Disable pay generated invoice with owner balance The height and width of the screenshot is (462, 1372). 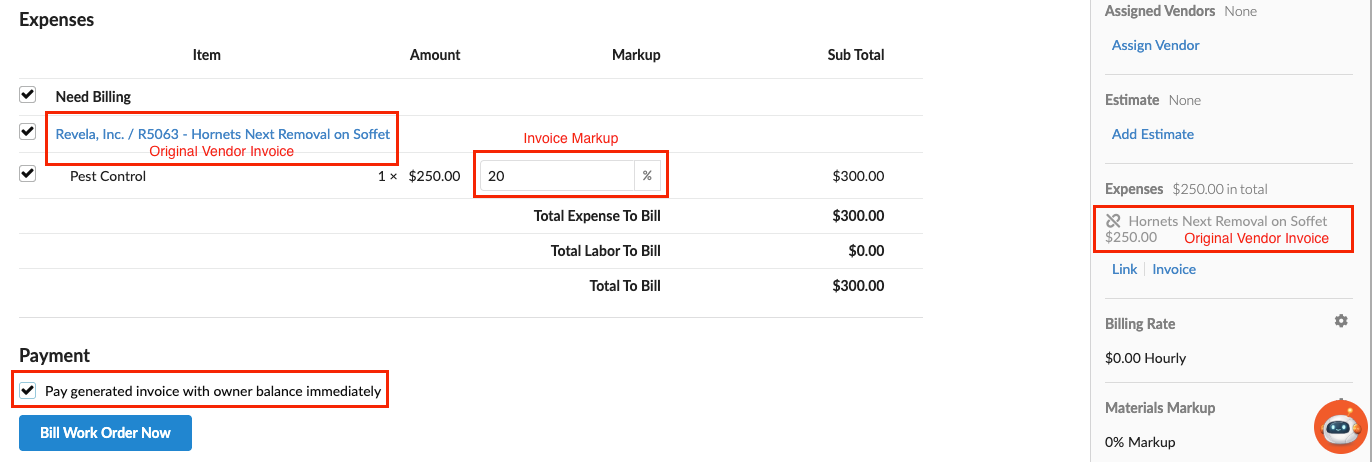[28, 390]
